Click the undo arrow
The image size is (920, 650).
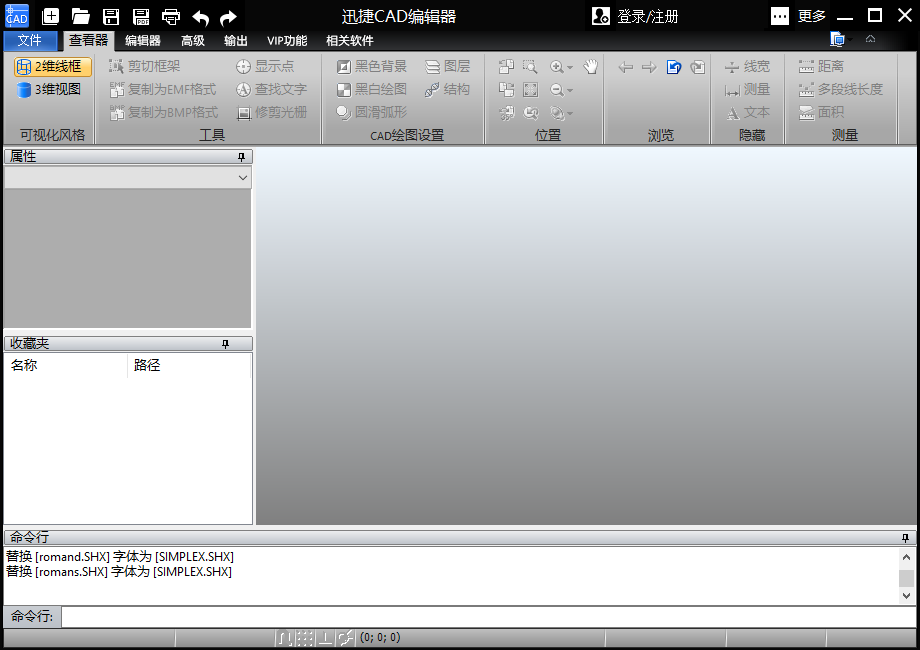pos(200,18)
